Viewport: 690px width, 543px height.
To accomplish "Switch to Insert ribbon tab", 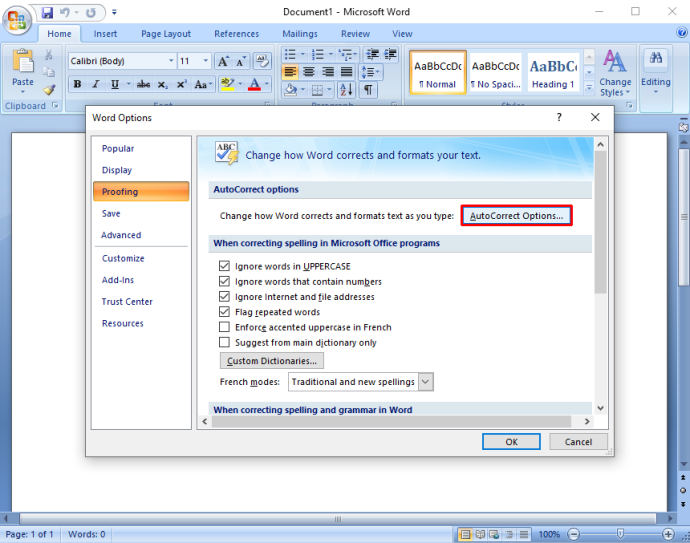I will point(105,34).
